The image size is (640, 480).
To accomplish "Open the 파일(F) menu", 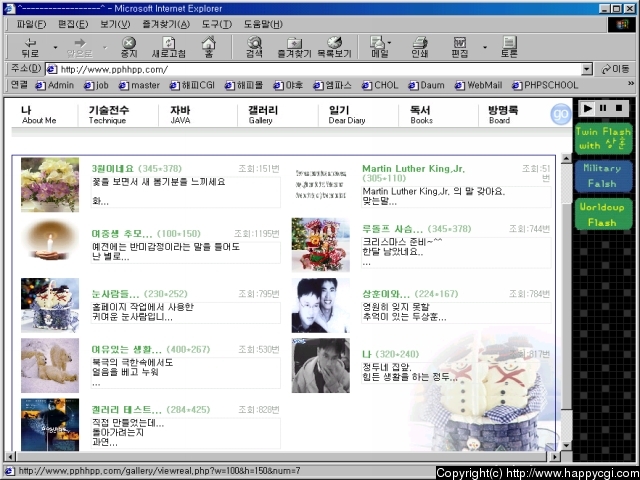I will [x=31, y=24].
